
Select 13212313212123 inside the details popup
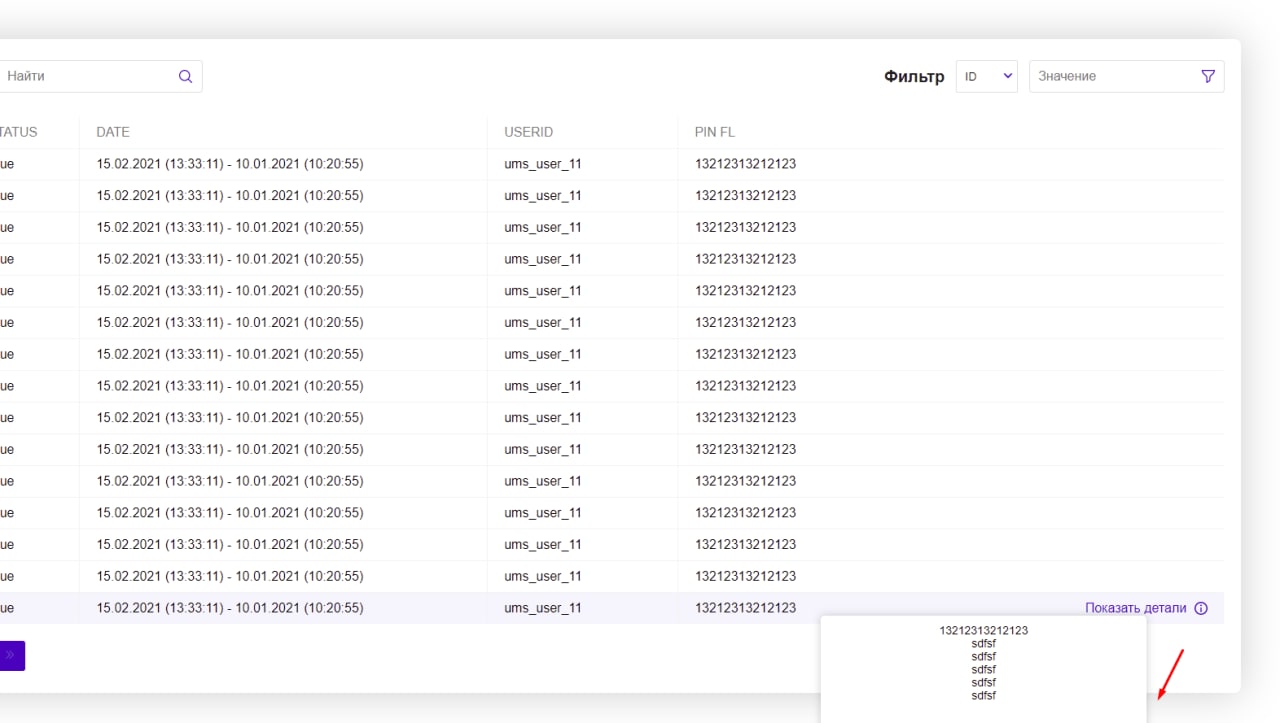tap(984, 631)
